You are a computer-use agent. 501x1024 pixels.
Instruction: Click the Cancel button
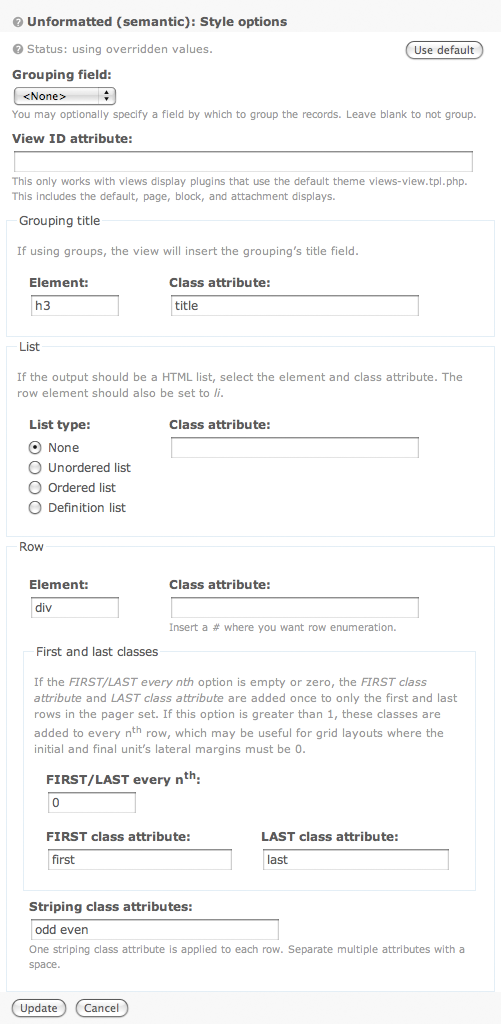click(101, 1008)
